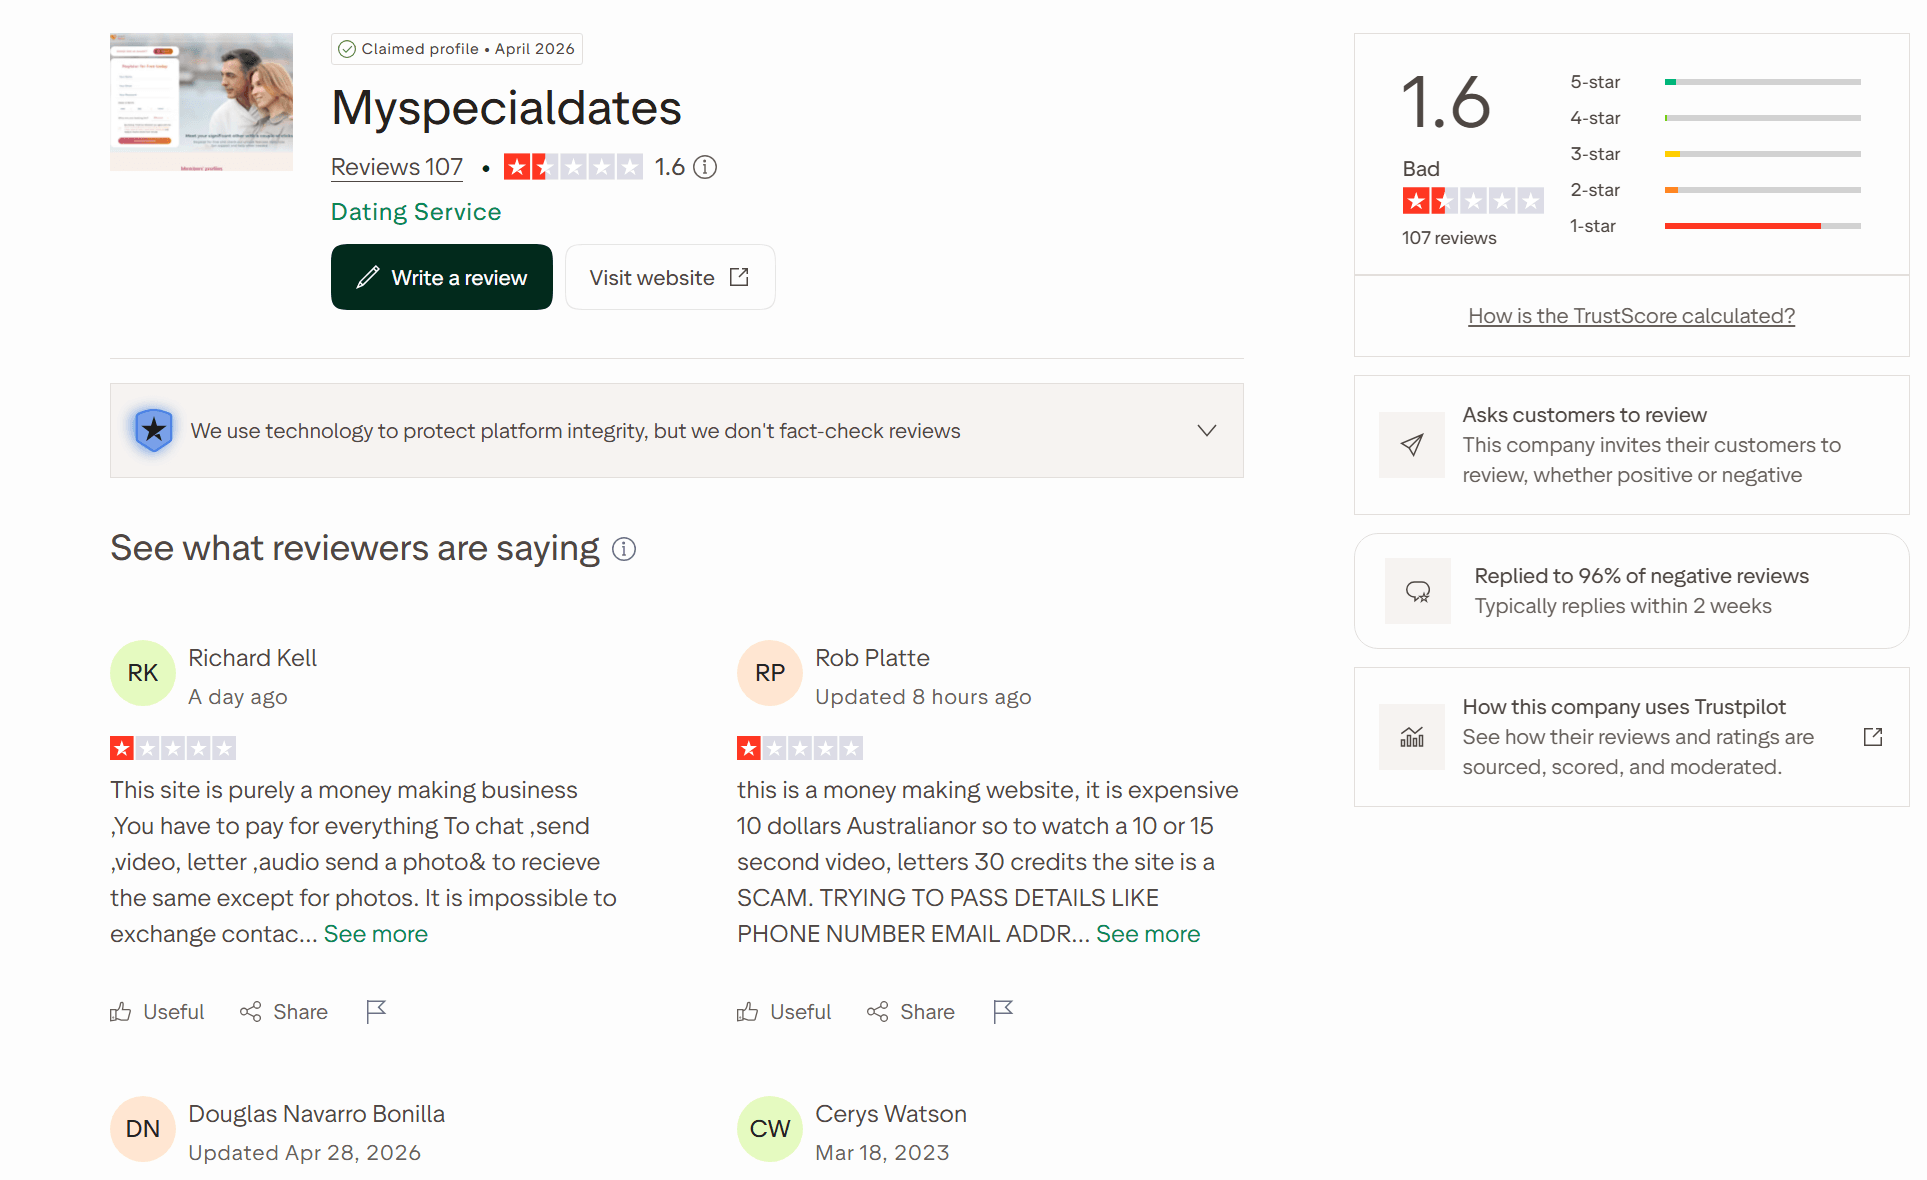The width and height of the screenshot is (1927, 1180).
Task: Click the paper plane icon in 'Asks customers to review'
Action: (1411, 445)
